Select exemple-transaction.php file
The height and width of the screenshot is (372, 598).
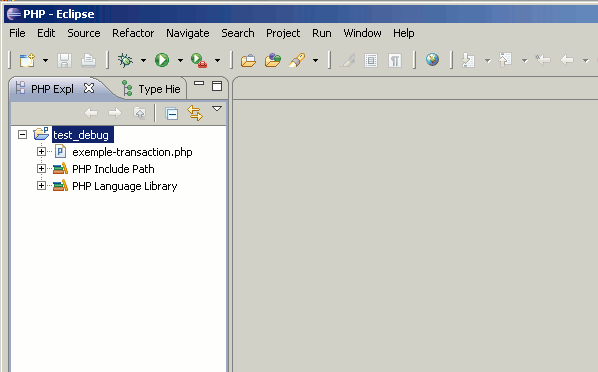click(132, 152)
